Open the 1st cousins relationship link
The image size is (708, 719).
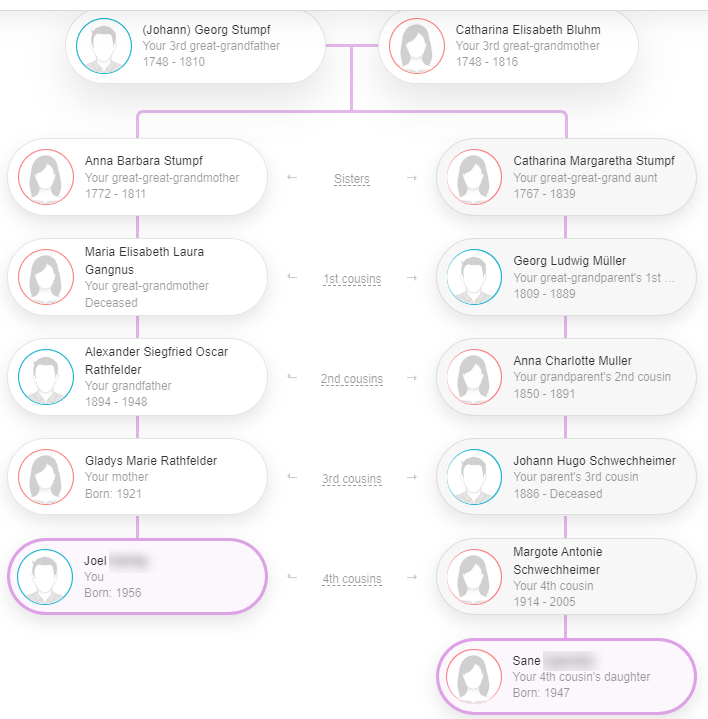tap(352, 279)
